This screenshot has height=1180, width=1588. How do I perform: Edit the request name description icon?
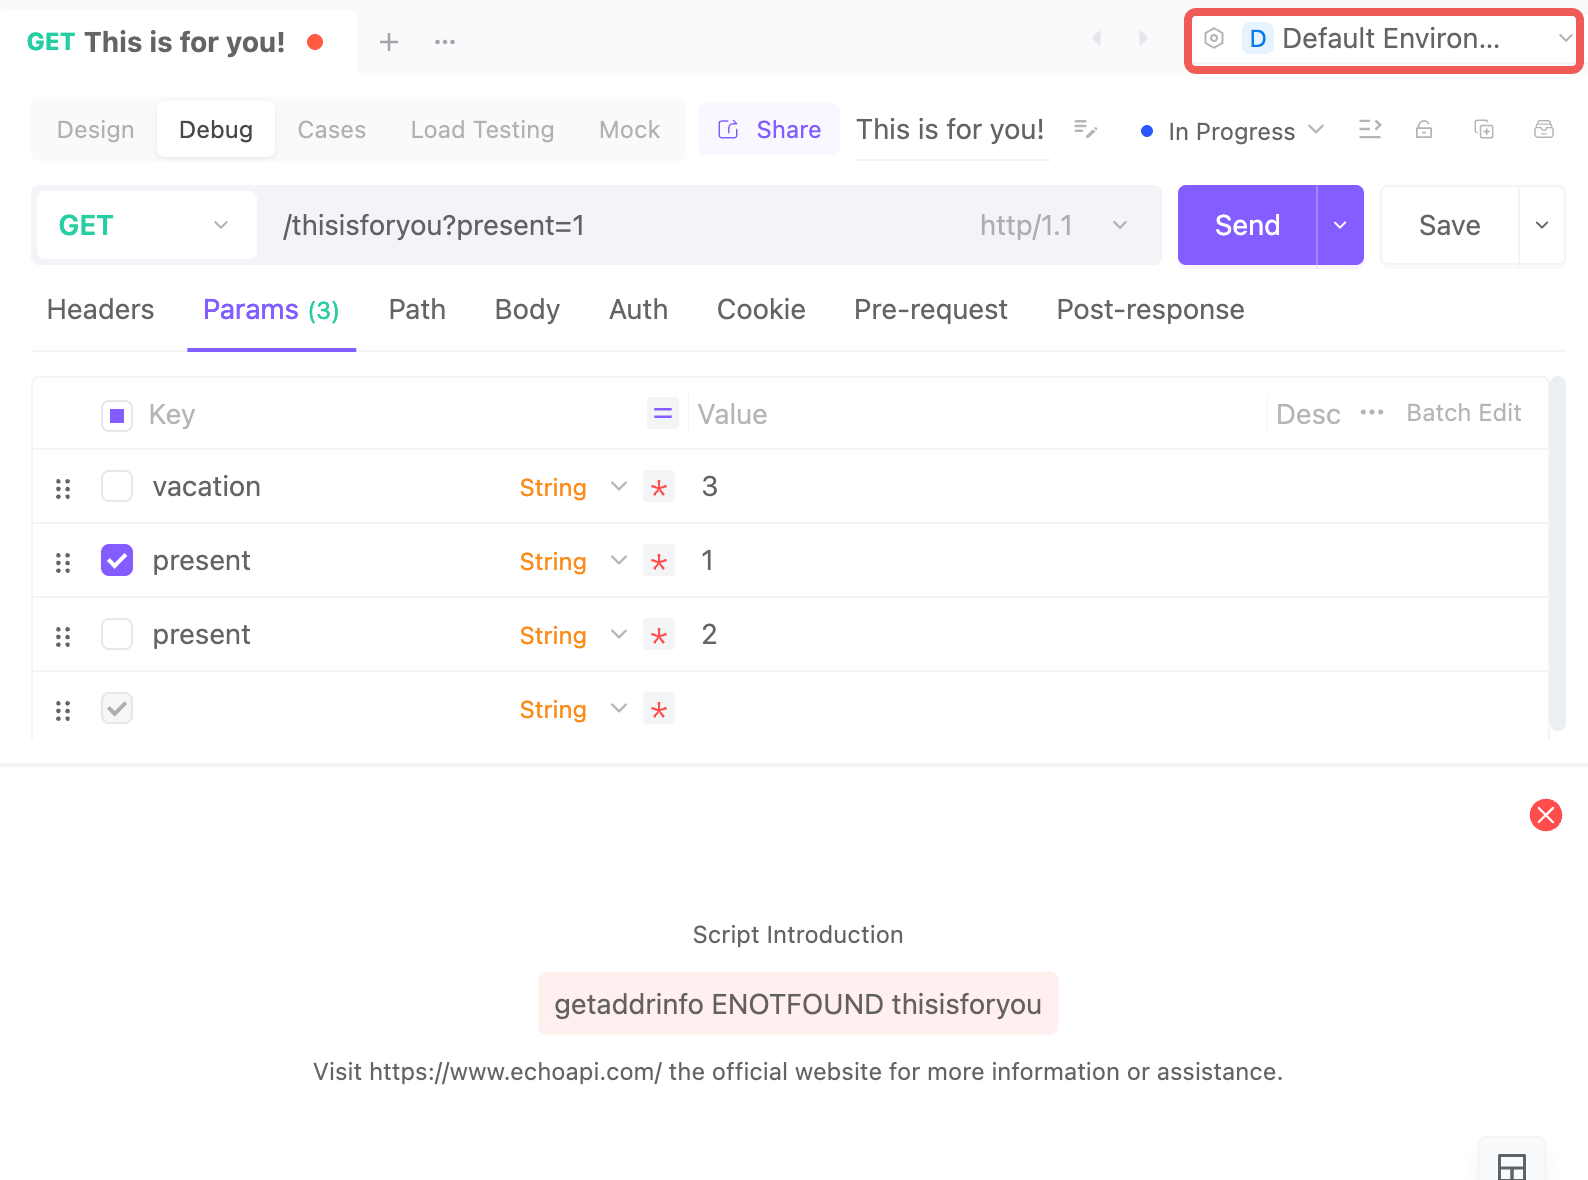(x=1085, y=129)
